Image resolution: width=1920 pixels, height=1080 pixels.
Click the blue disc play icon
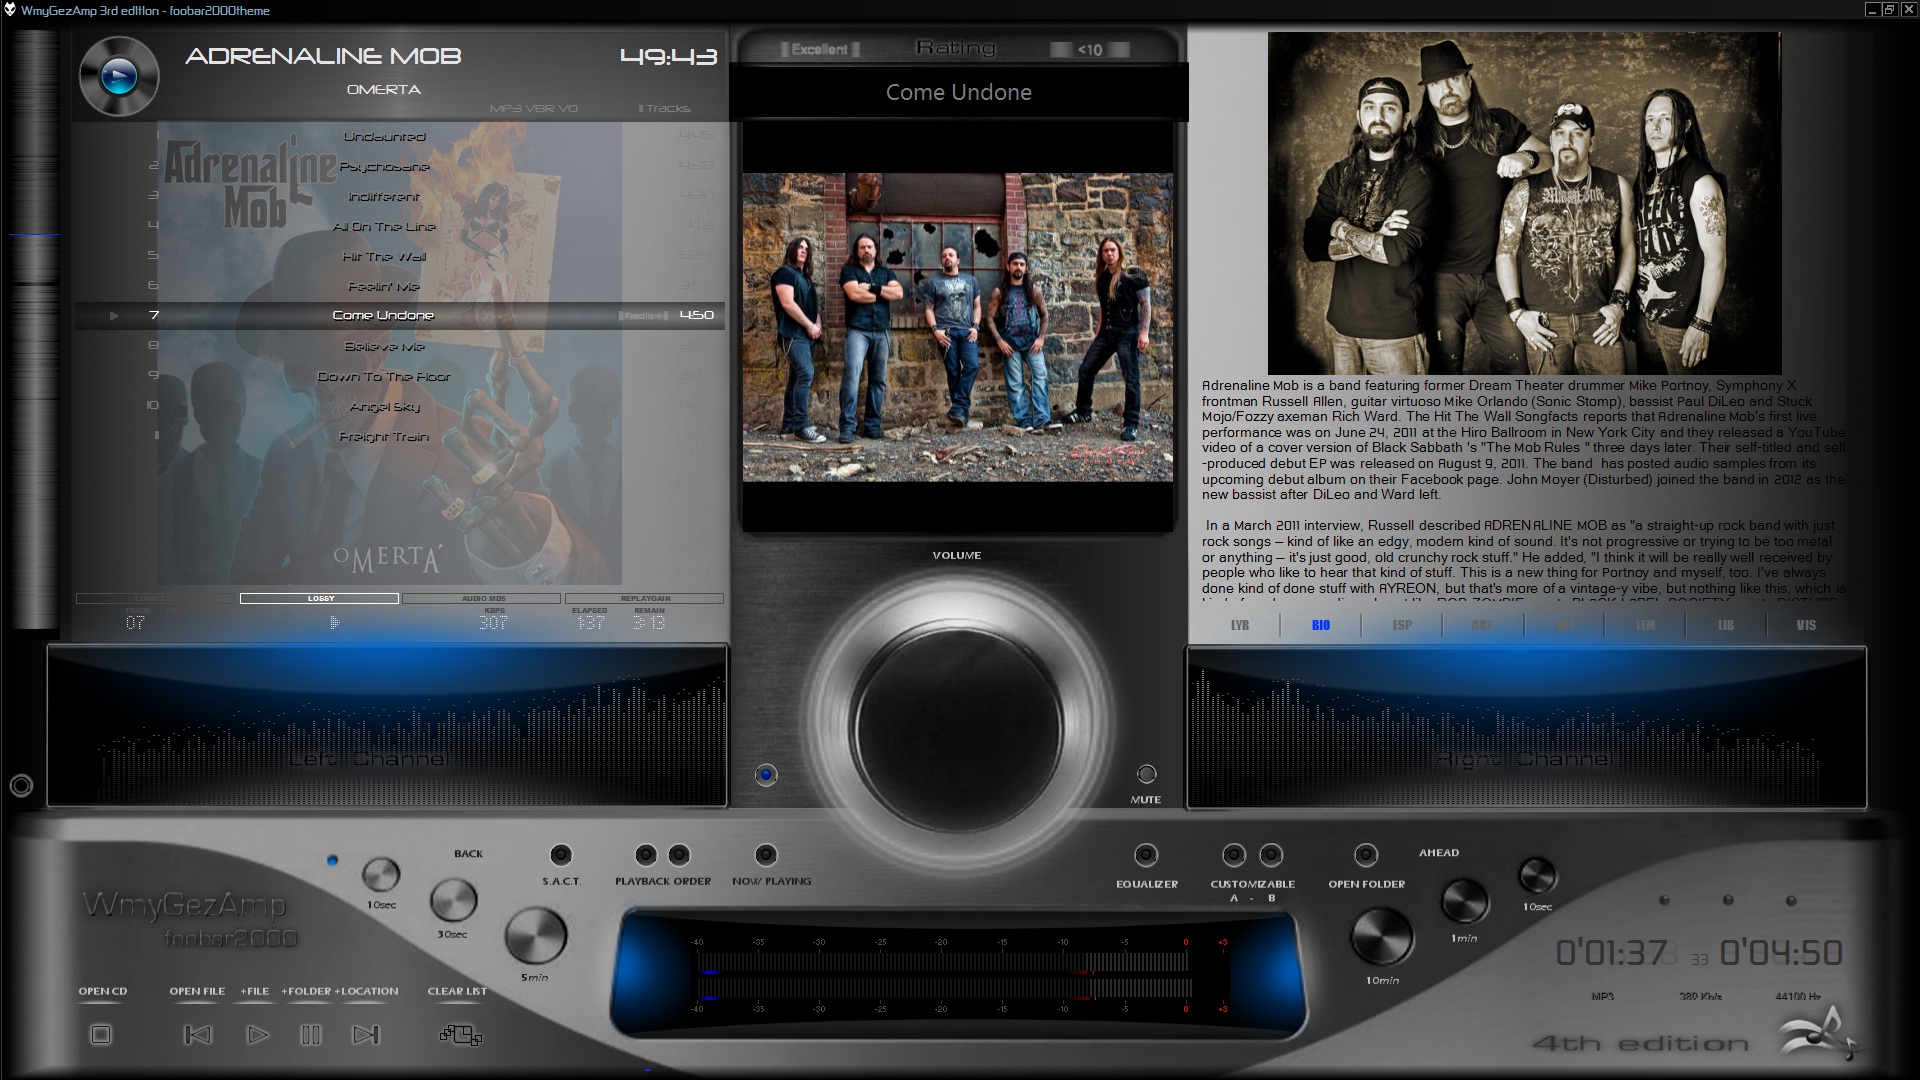119,76
